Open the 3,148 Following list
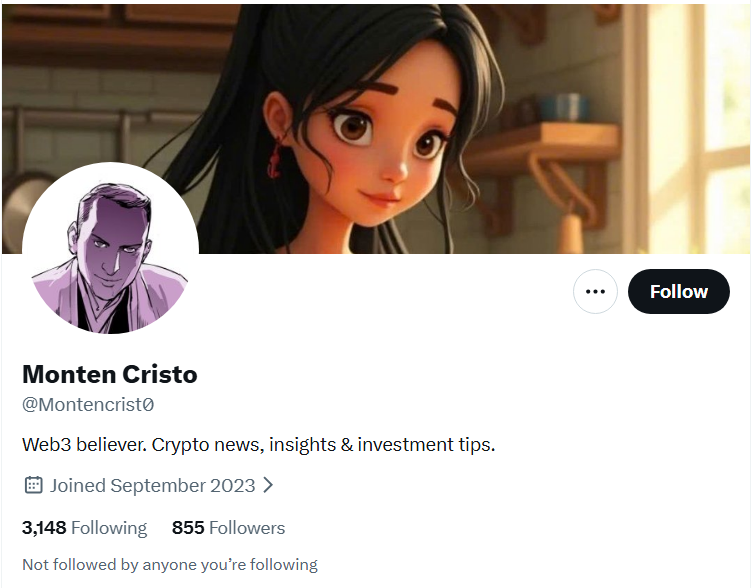755x588 pixels. click(84, 528)
